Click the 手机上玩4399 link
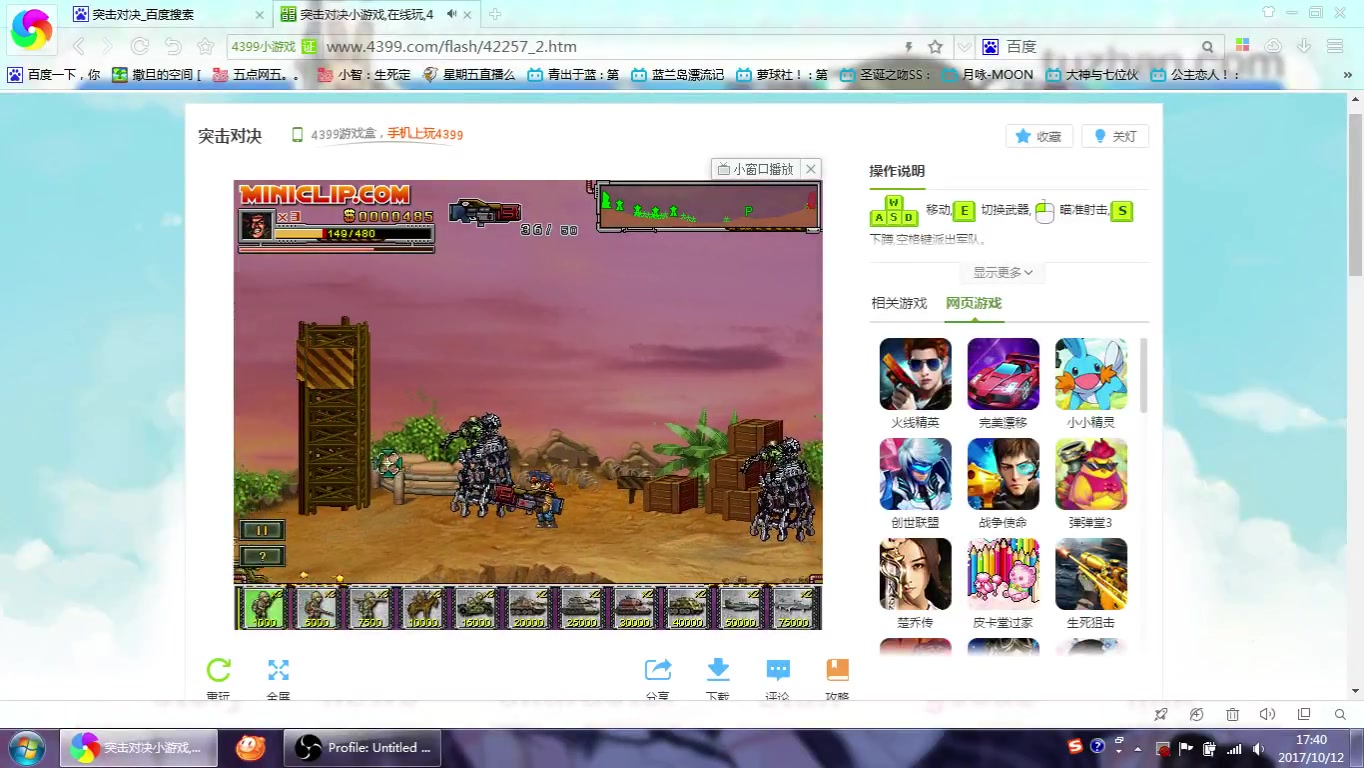This screenshot has width=1364, height=768. coord(425,134)
